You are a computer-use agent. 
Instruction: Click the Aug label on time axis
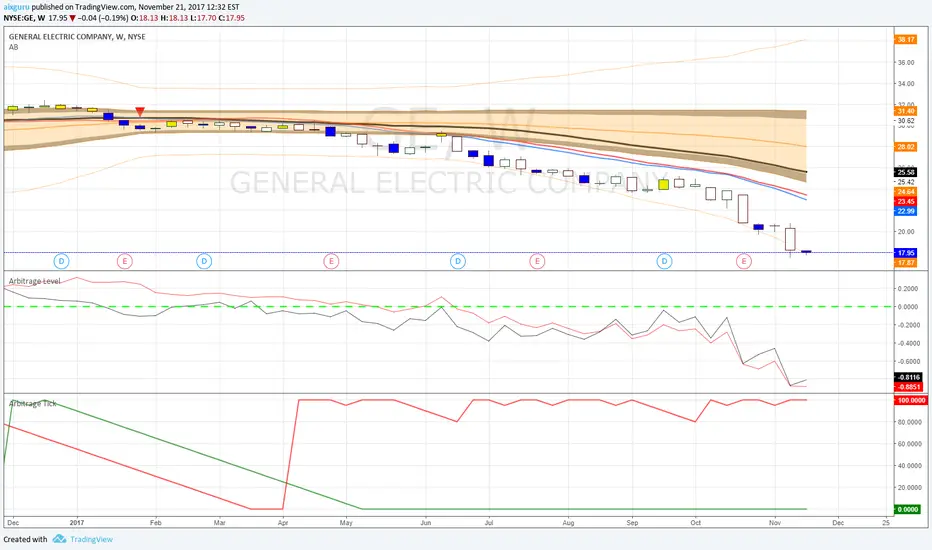click(x=568, y=523)
